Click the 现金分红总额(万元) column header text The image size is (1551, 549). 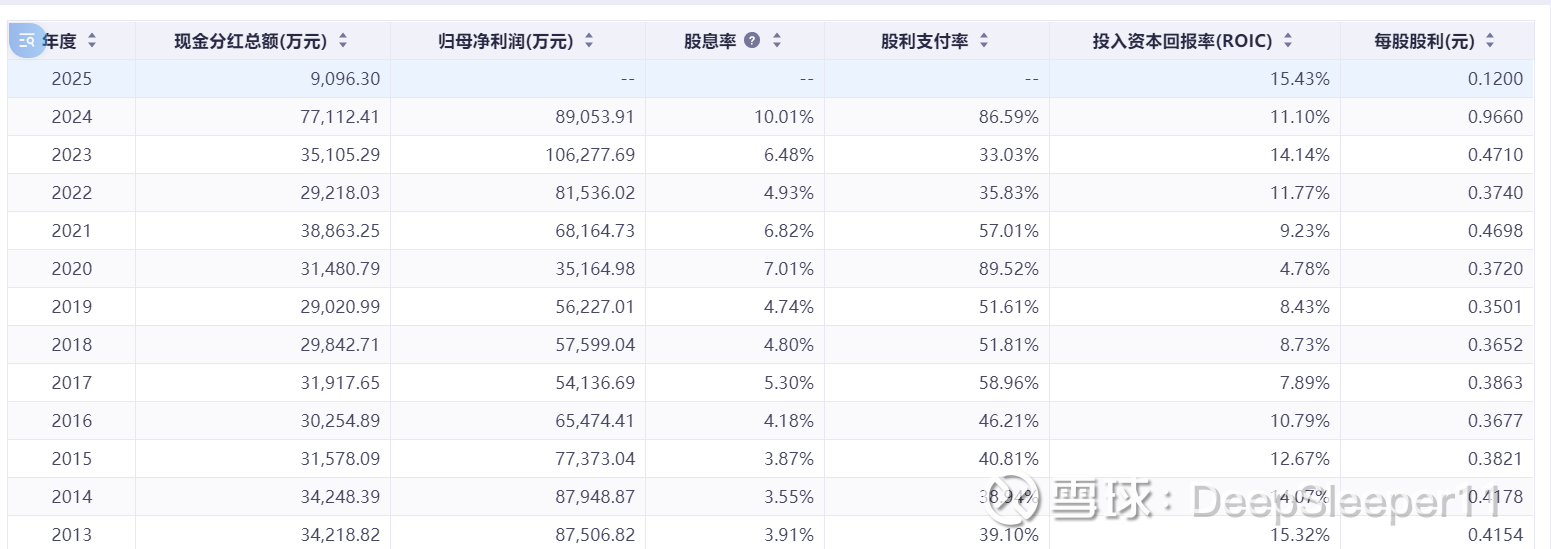250,41
